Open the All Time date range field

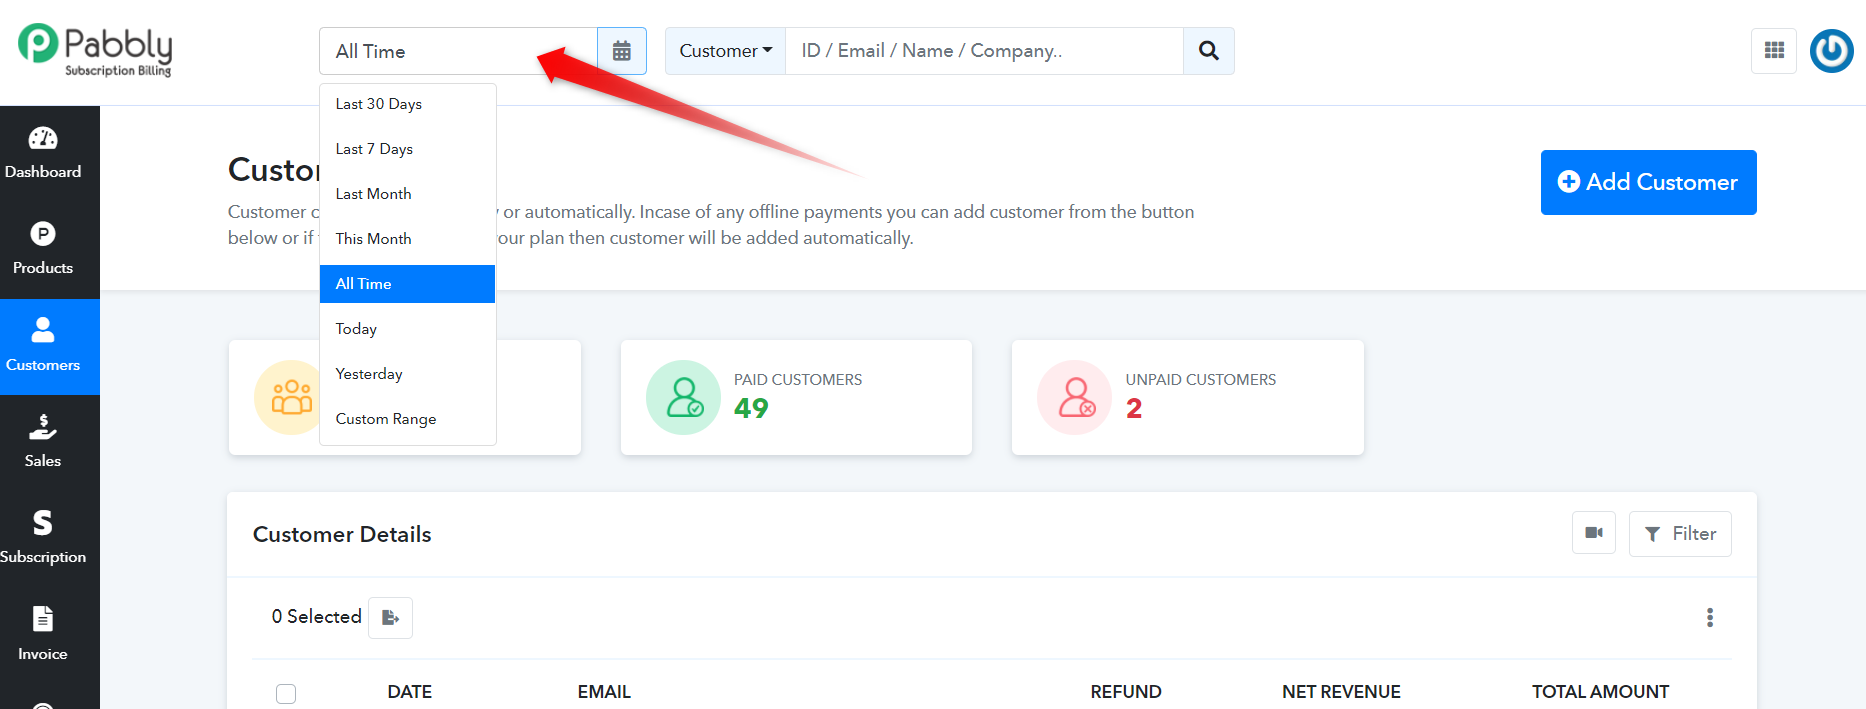(x=458, y=51)
